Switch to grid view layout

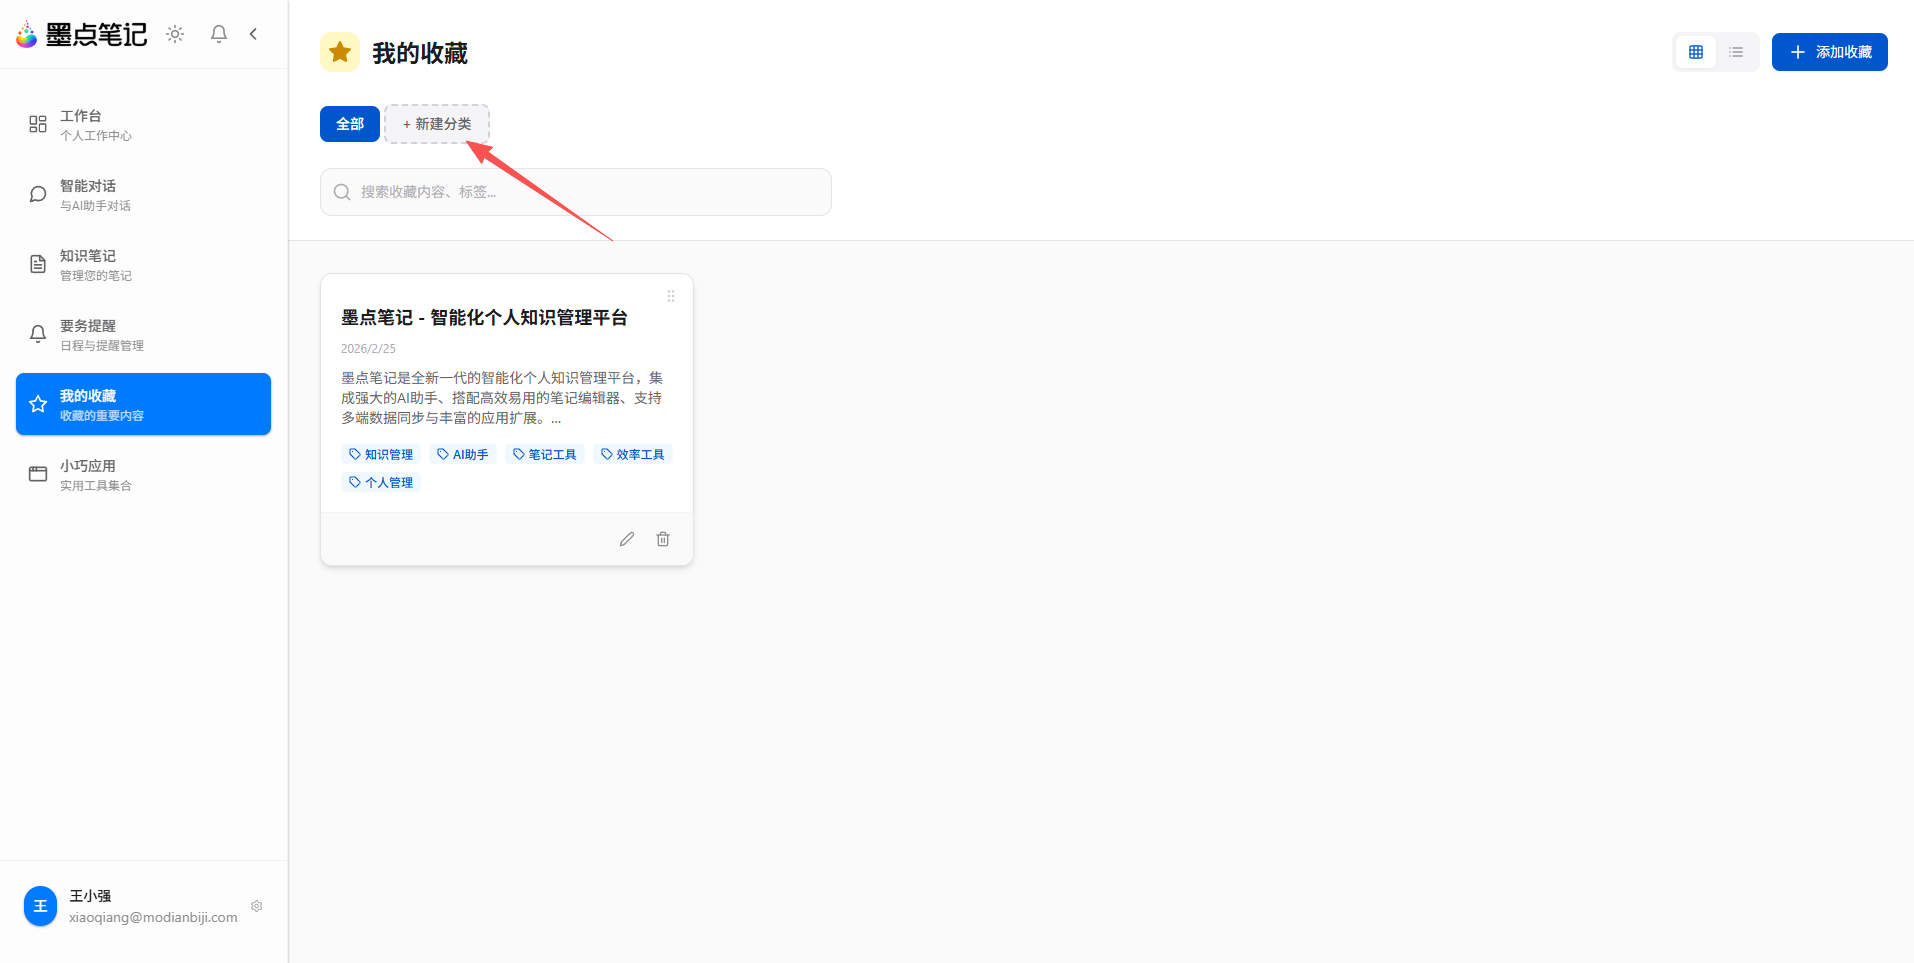coord(1695,51)
